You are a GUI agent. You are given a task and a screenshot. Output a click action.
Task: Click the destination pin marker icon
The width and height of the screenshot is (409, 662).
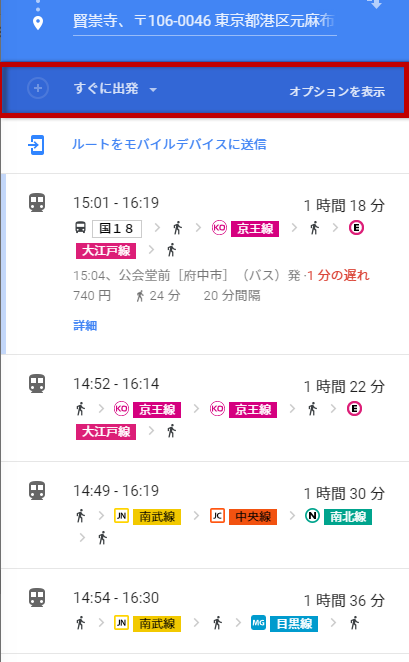38,23
